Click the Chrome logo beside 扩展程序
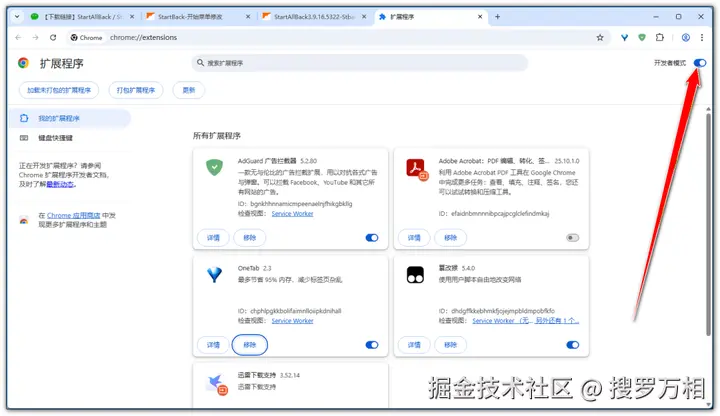Screen dimensions: 720x416 (23, 63)
